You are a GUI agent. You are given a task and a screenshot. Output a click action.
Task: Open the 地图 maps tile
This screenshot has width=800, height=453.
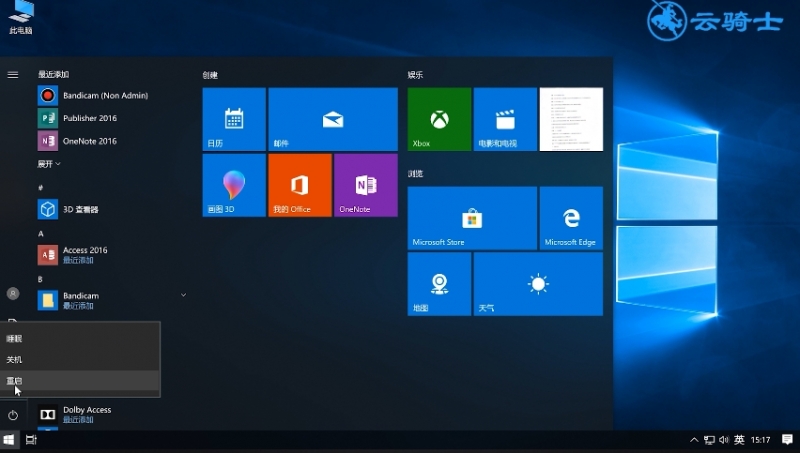pos(439,284)
